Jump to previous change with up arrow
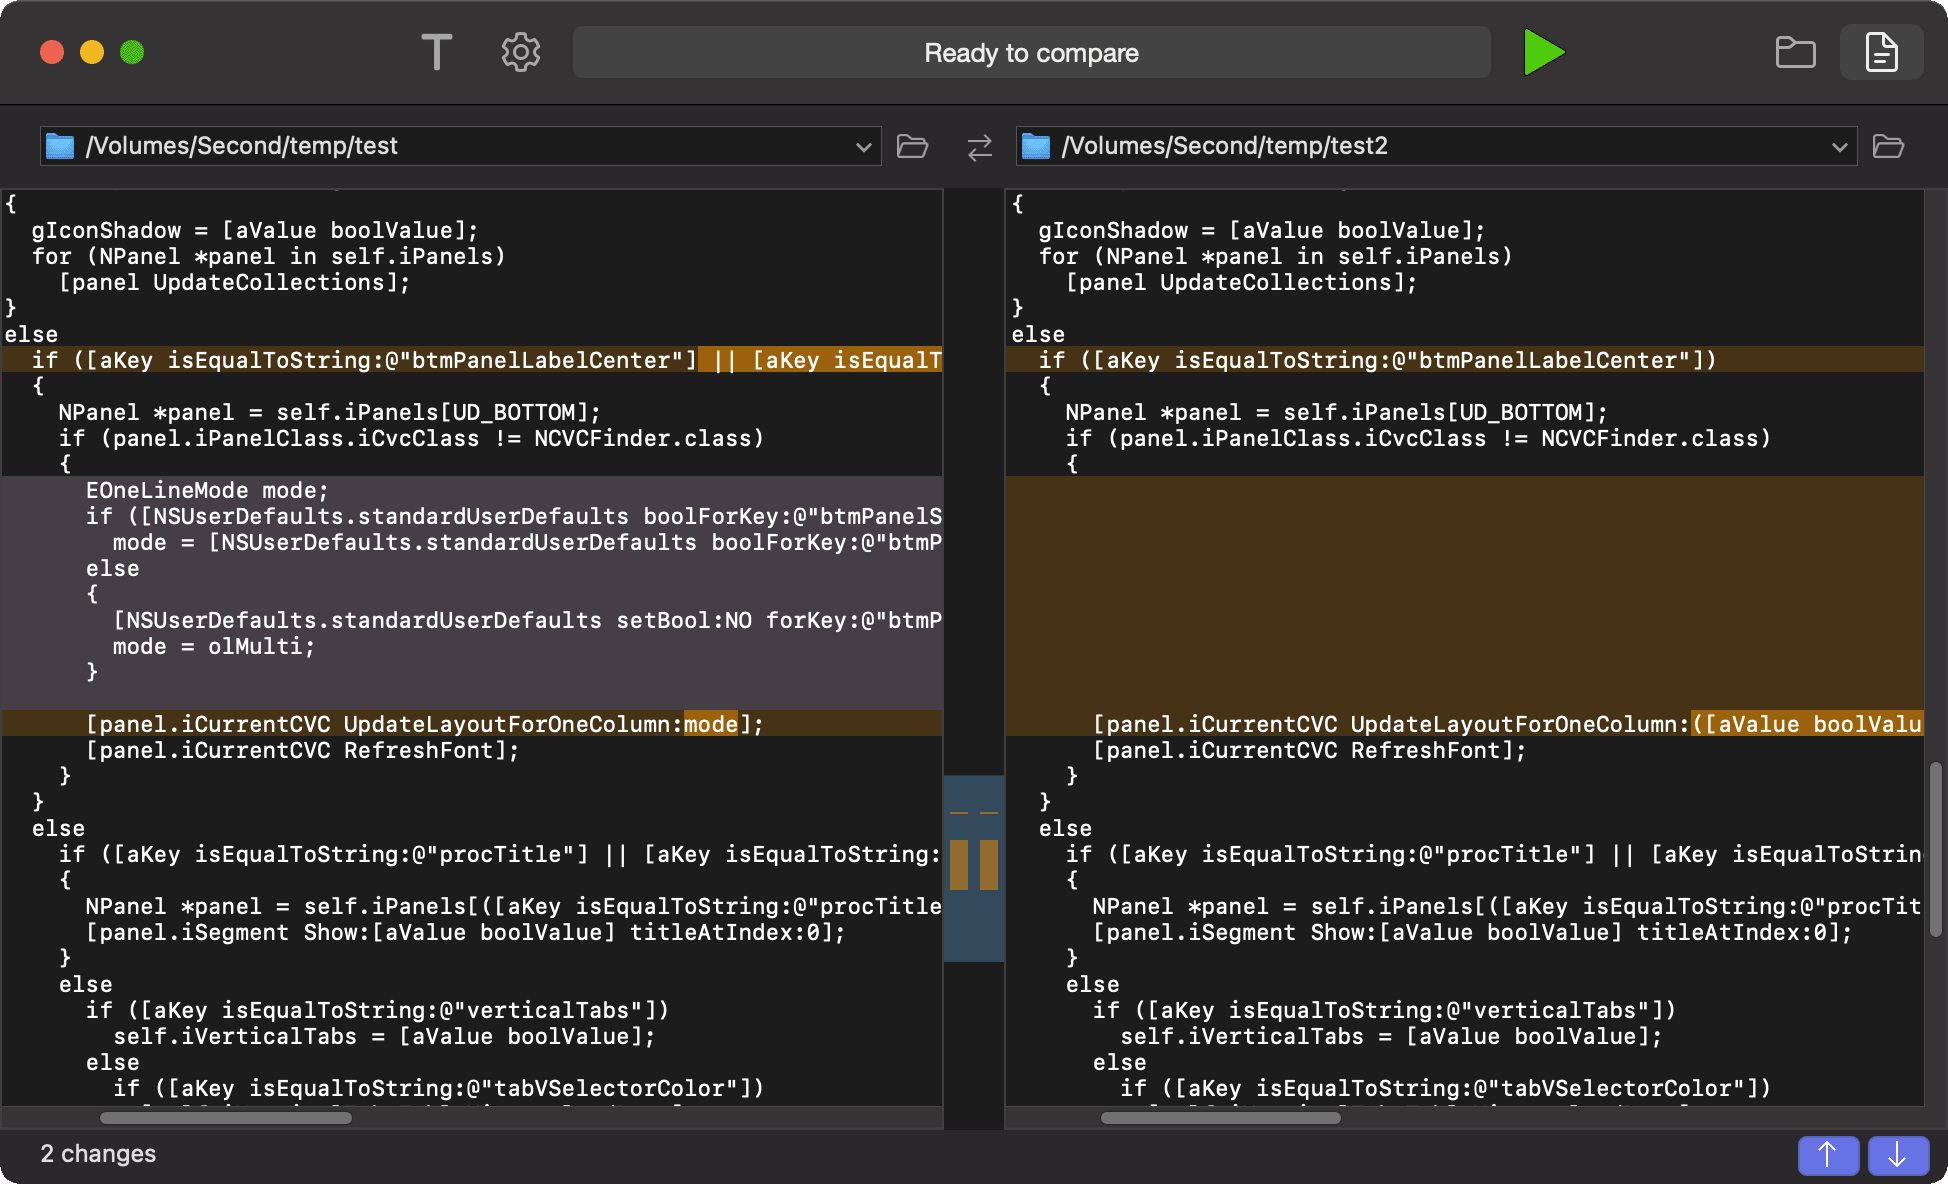 coord(1828,1155)
